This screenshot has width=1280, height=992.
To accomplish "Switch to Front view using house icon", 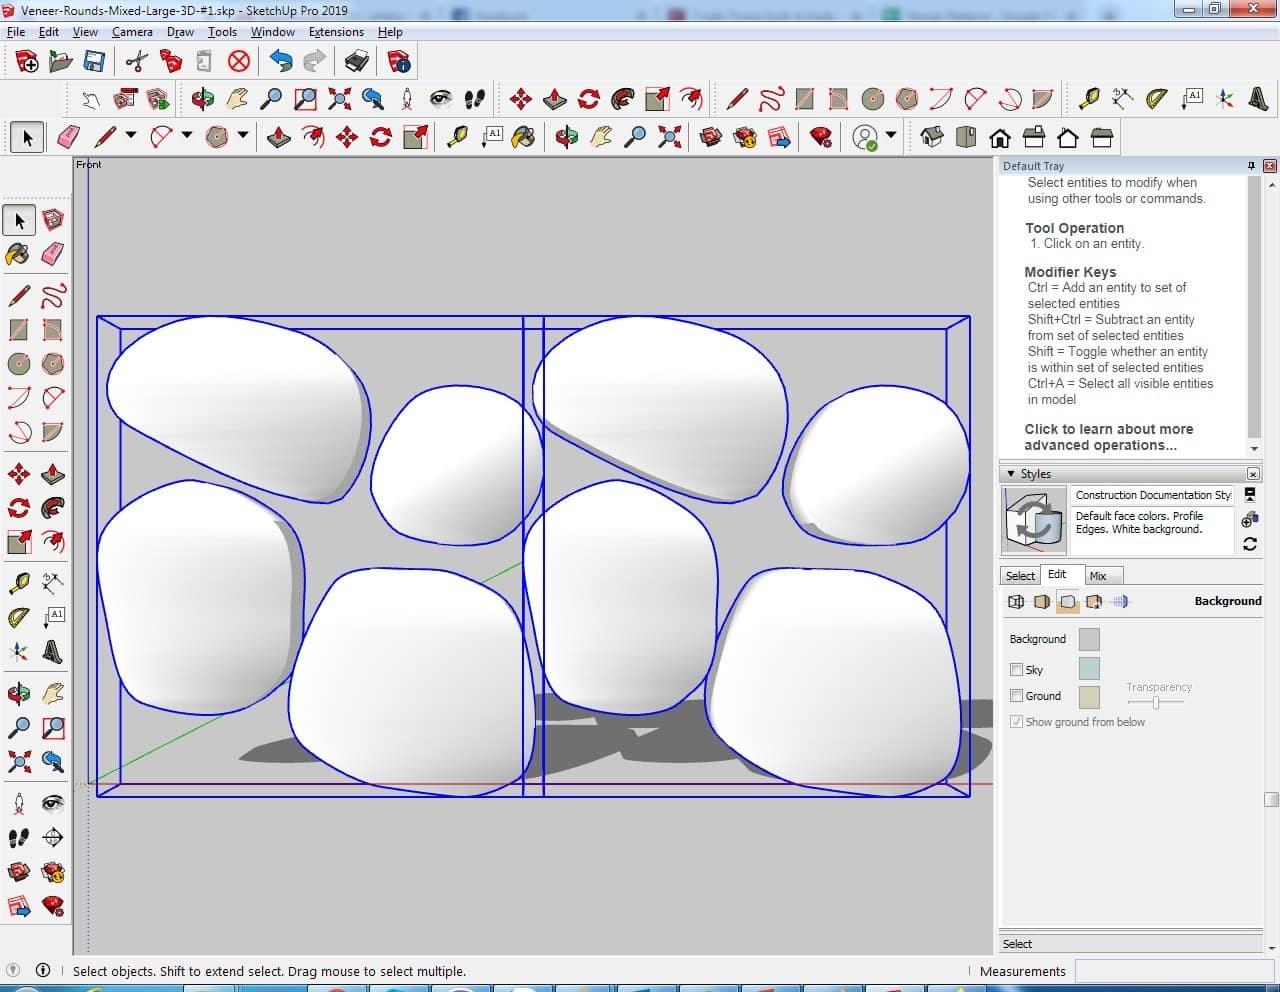I will [x=999, y=137].
